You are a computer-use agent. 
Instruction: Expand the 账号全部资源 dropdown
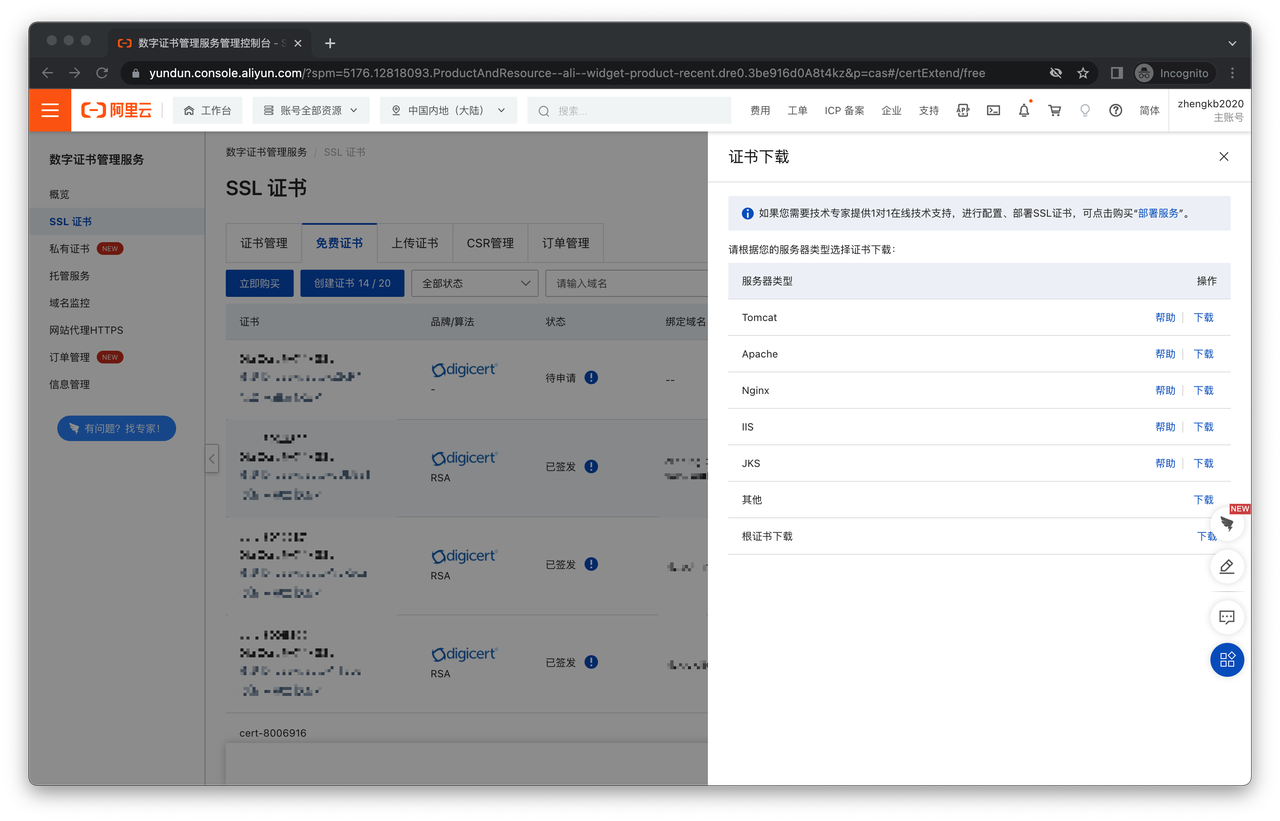click(311, 110)
